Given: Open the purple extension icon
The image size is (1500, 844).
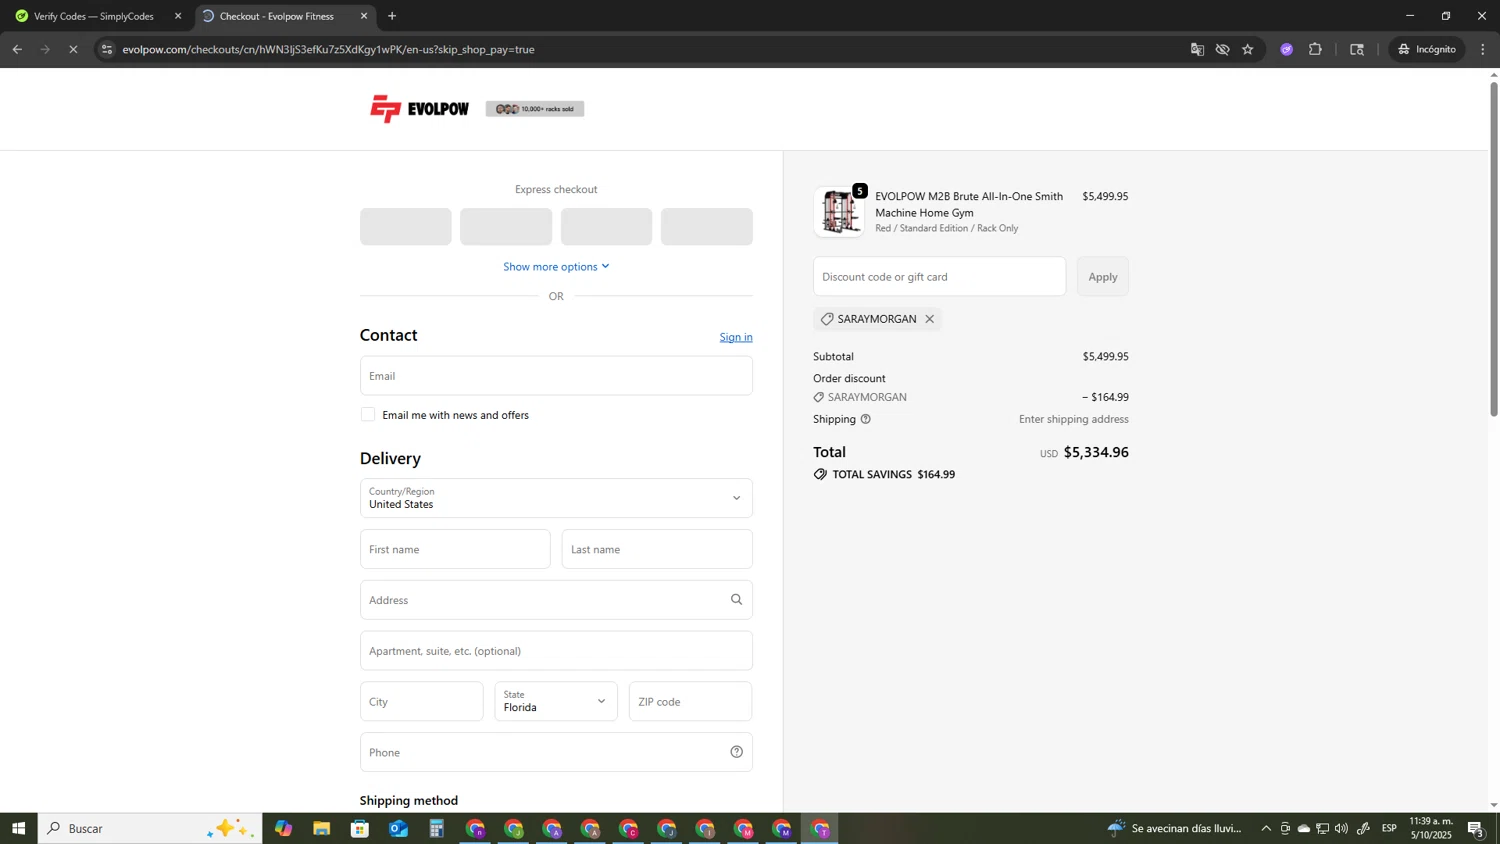Looking at the screenshot, I should (1287, 49).
